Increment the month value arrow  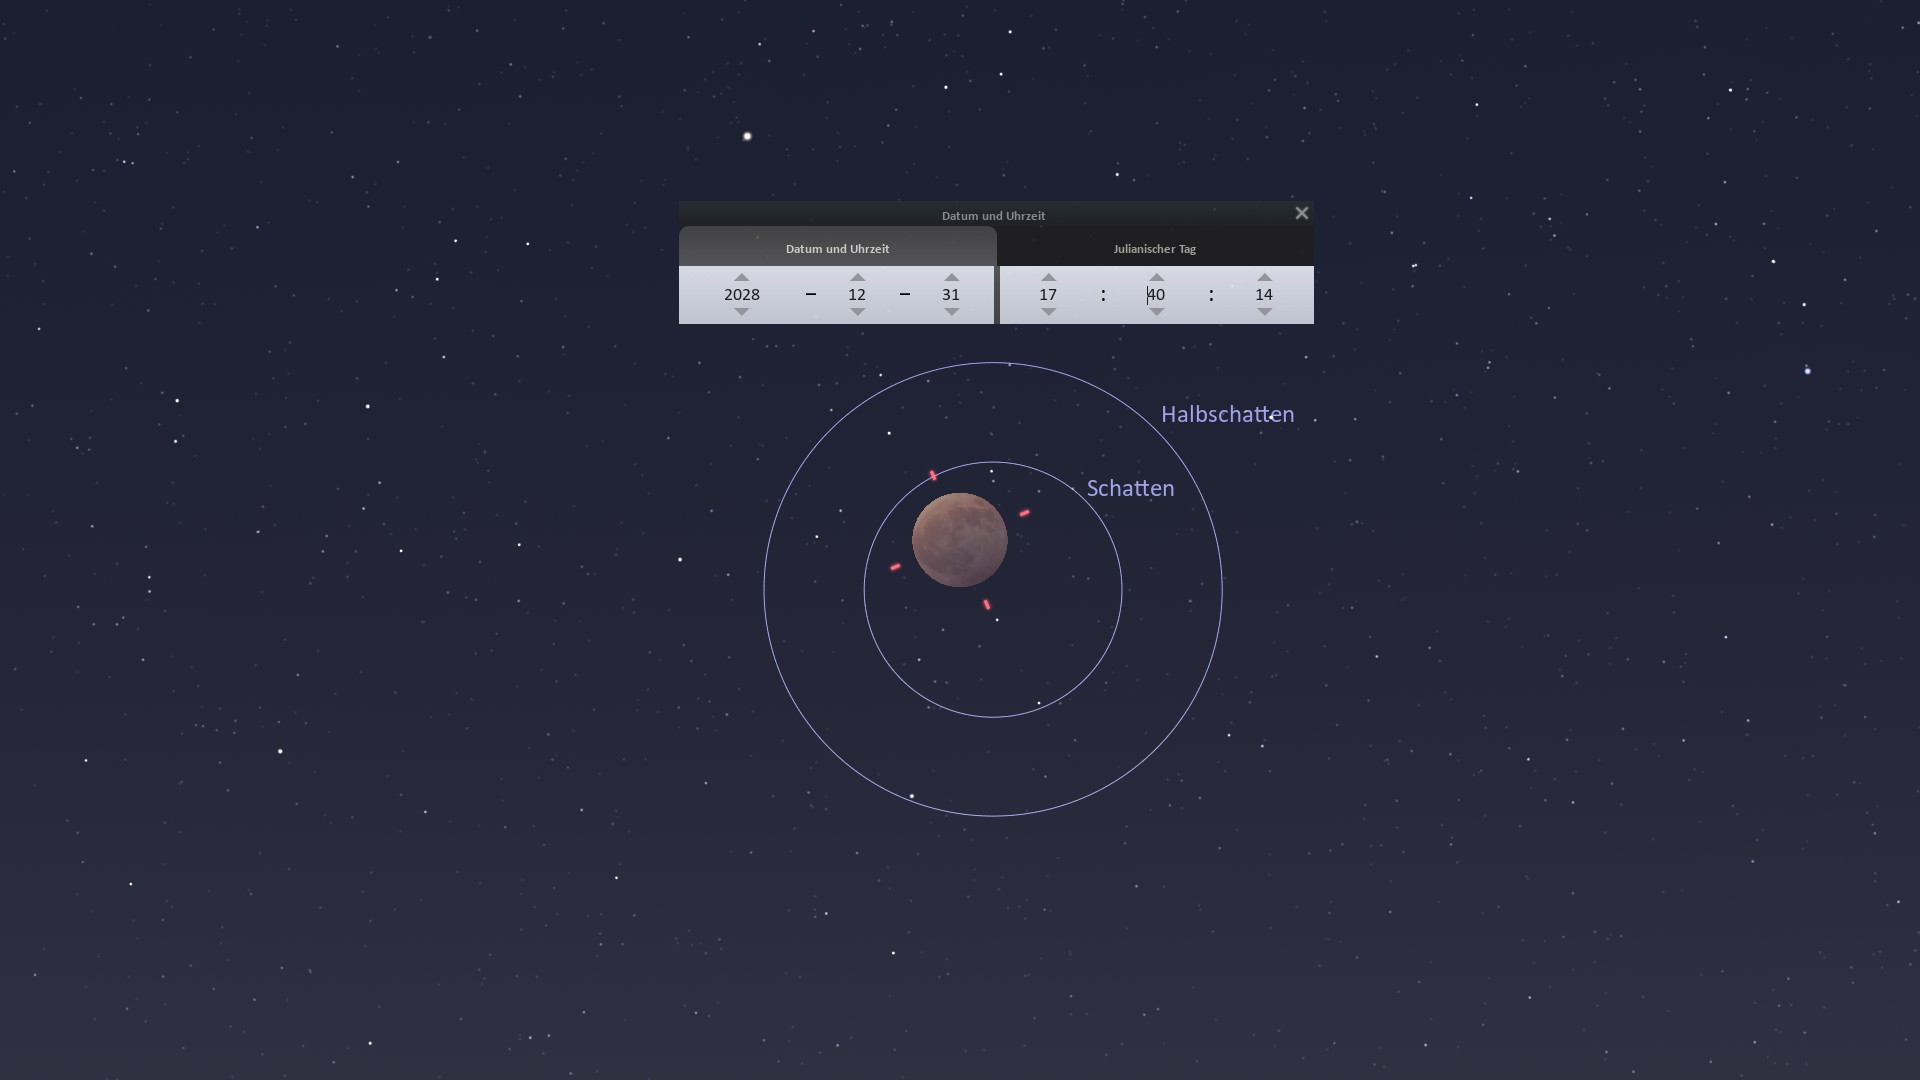[x=857, y=278]
